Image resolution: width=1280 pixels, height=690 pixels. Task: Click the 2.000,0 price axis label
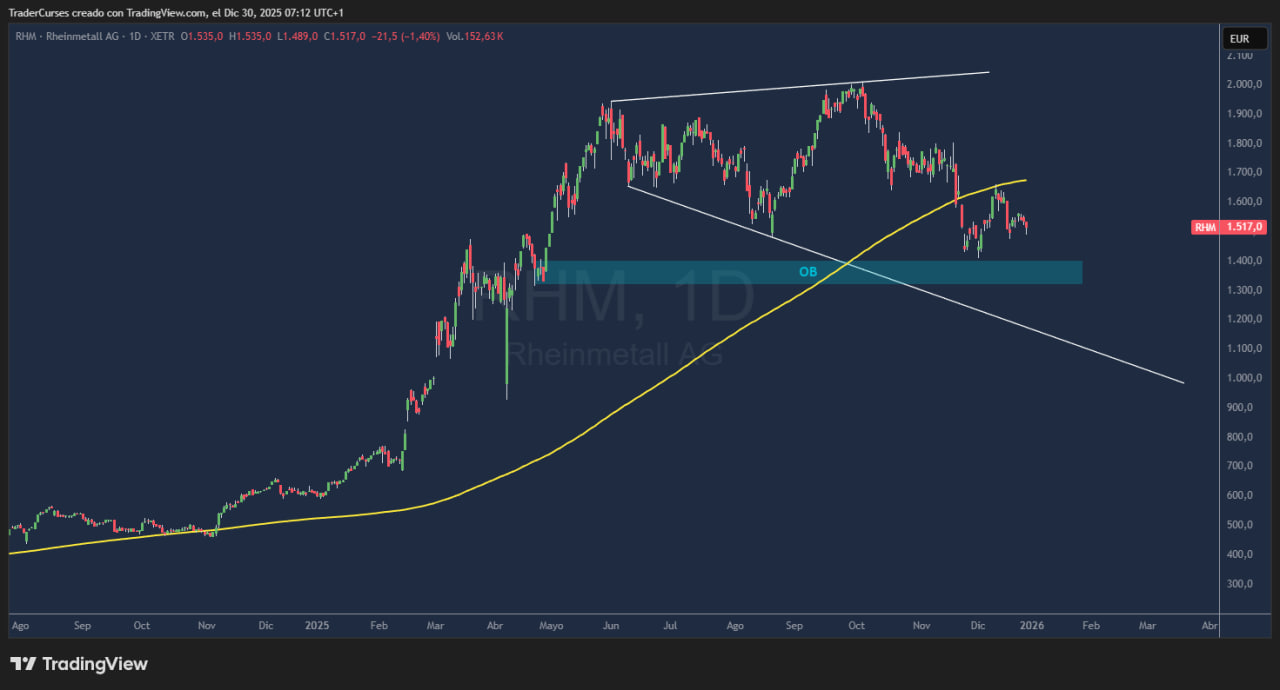click(1241, 84)
